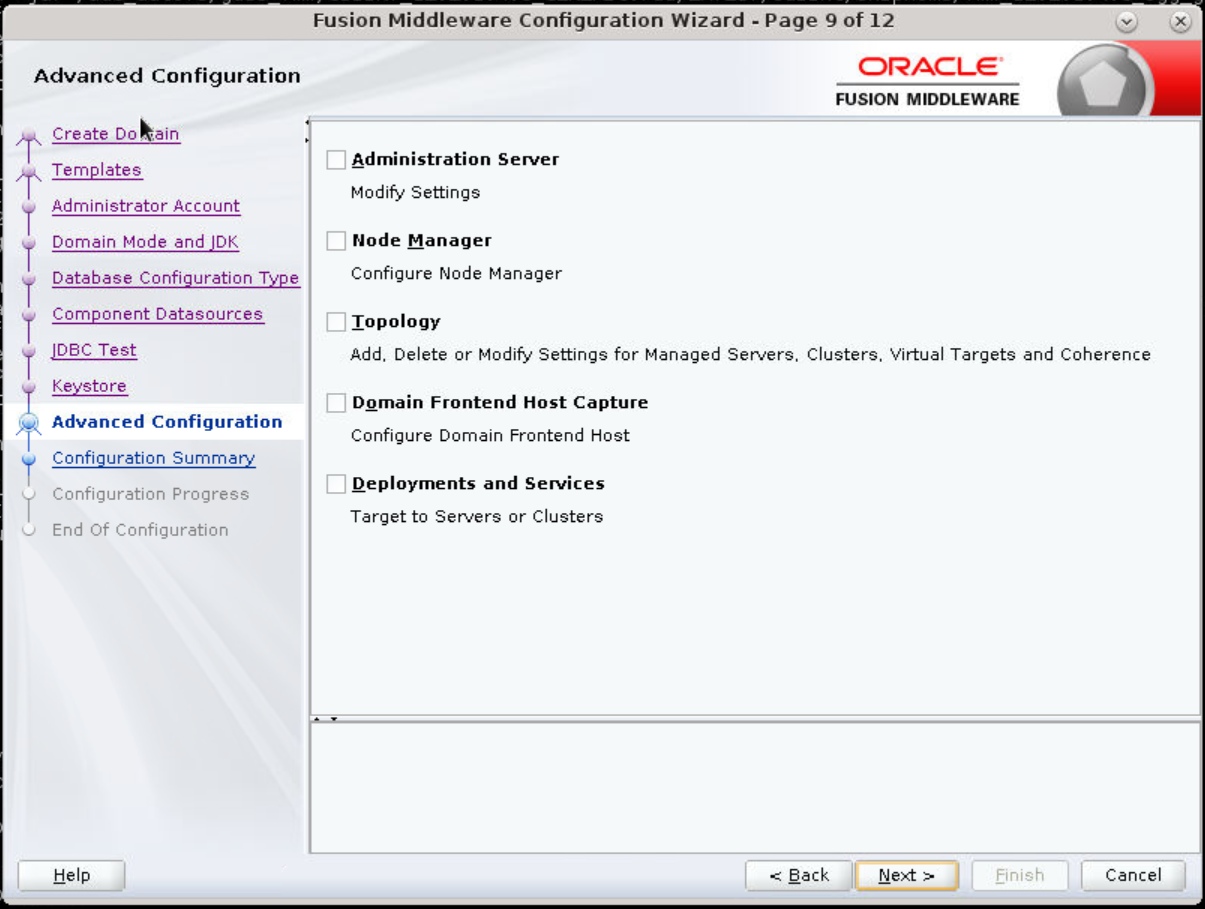Select Advanced Configuration in the step list
Viewport: 1205px width, 909px height.
167,422
